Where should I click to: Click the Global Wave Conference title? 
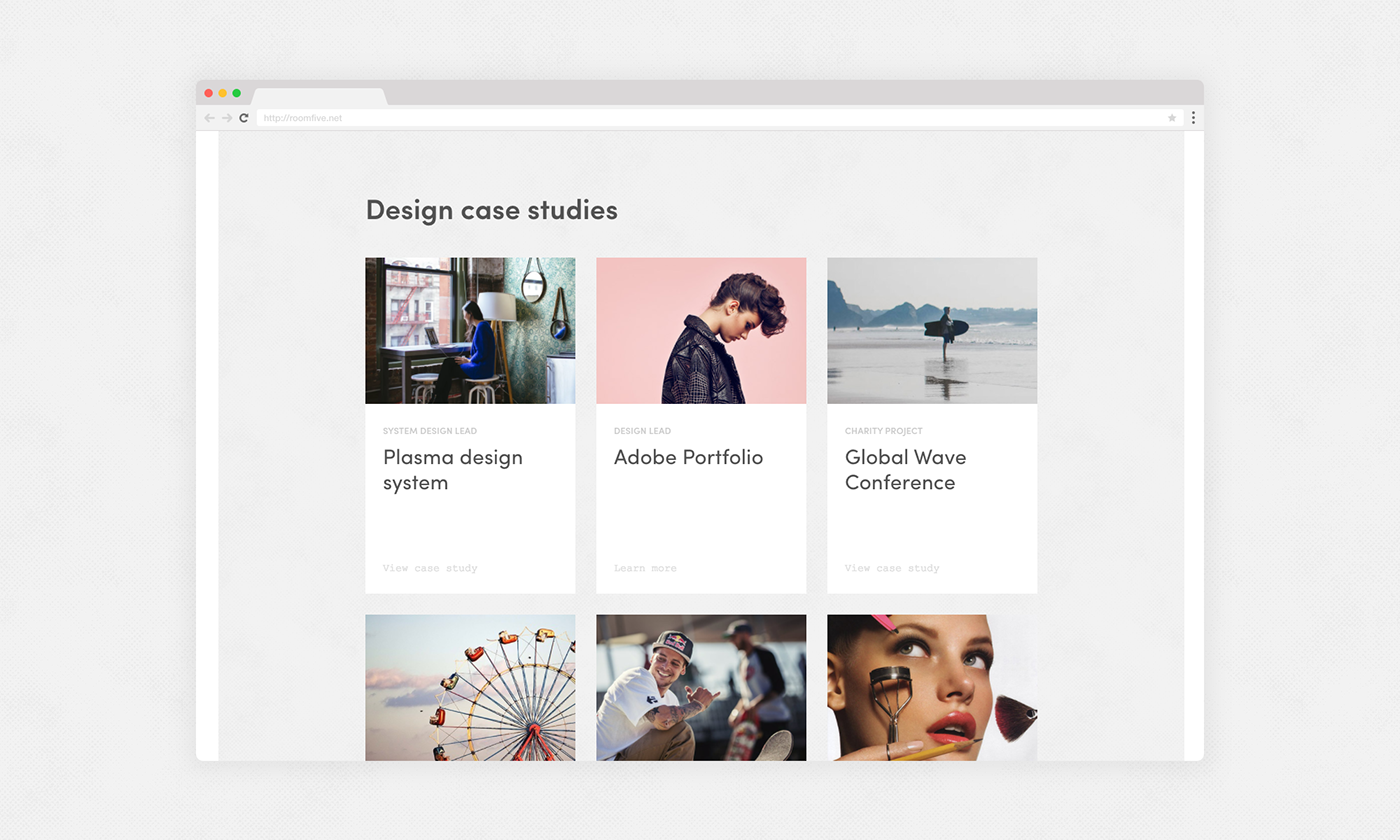(x=905, y=470)
